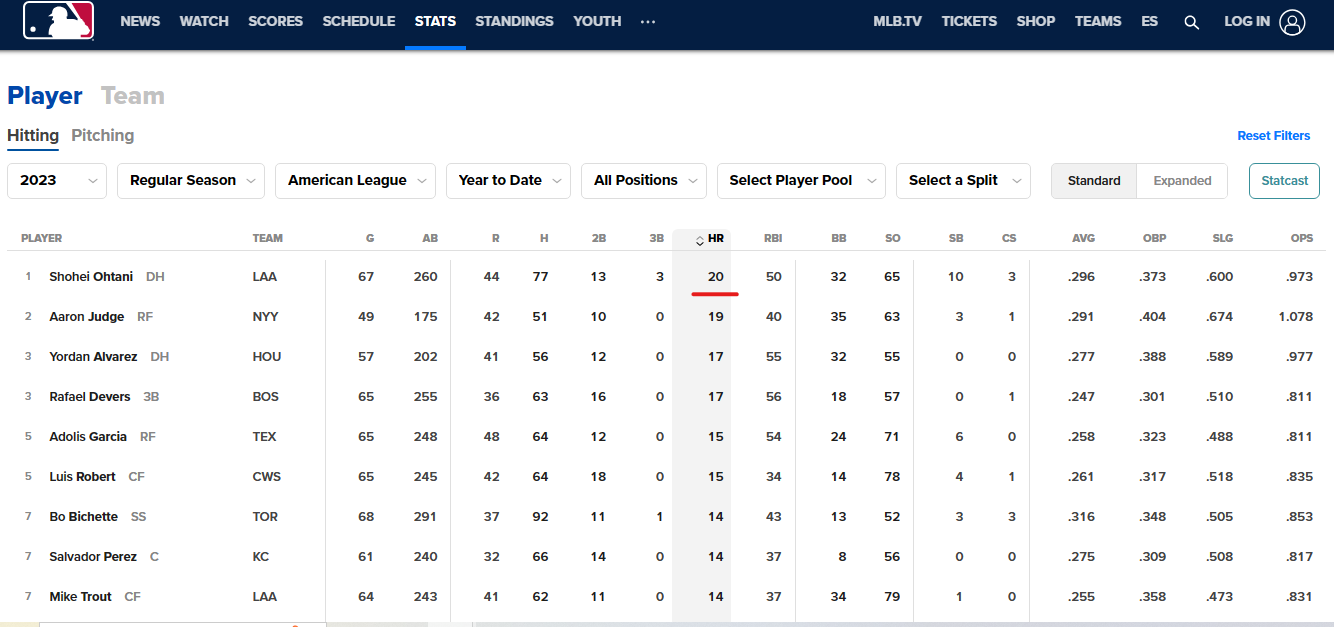Open STANDINGS in the top nav
This screenshot has width=1334, height=627.
(514, 21)
